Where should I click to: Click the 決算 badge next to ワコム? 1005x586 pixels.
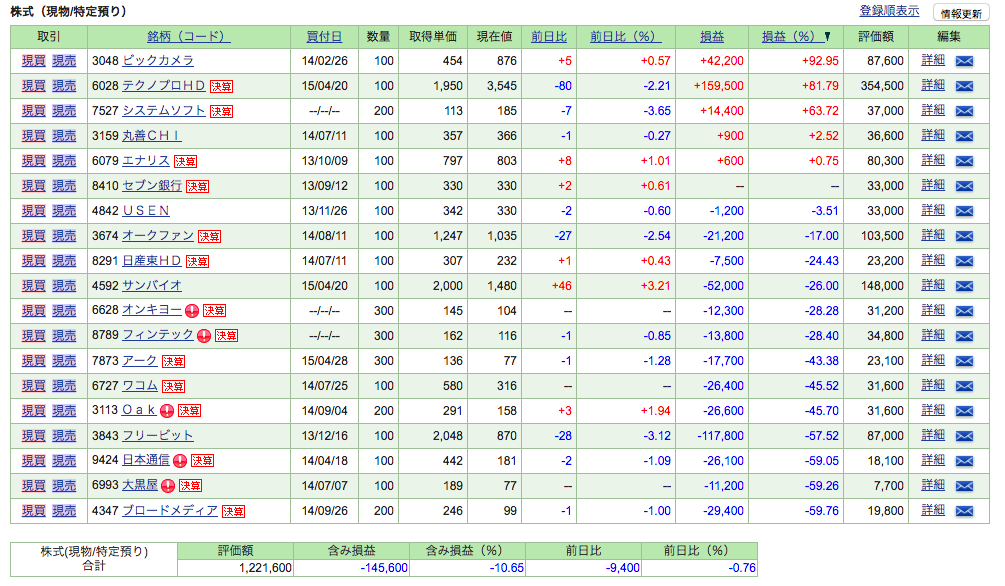(x=173, y=387)
